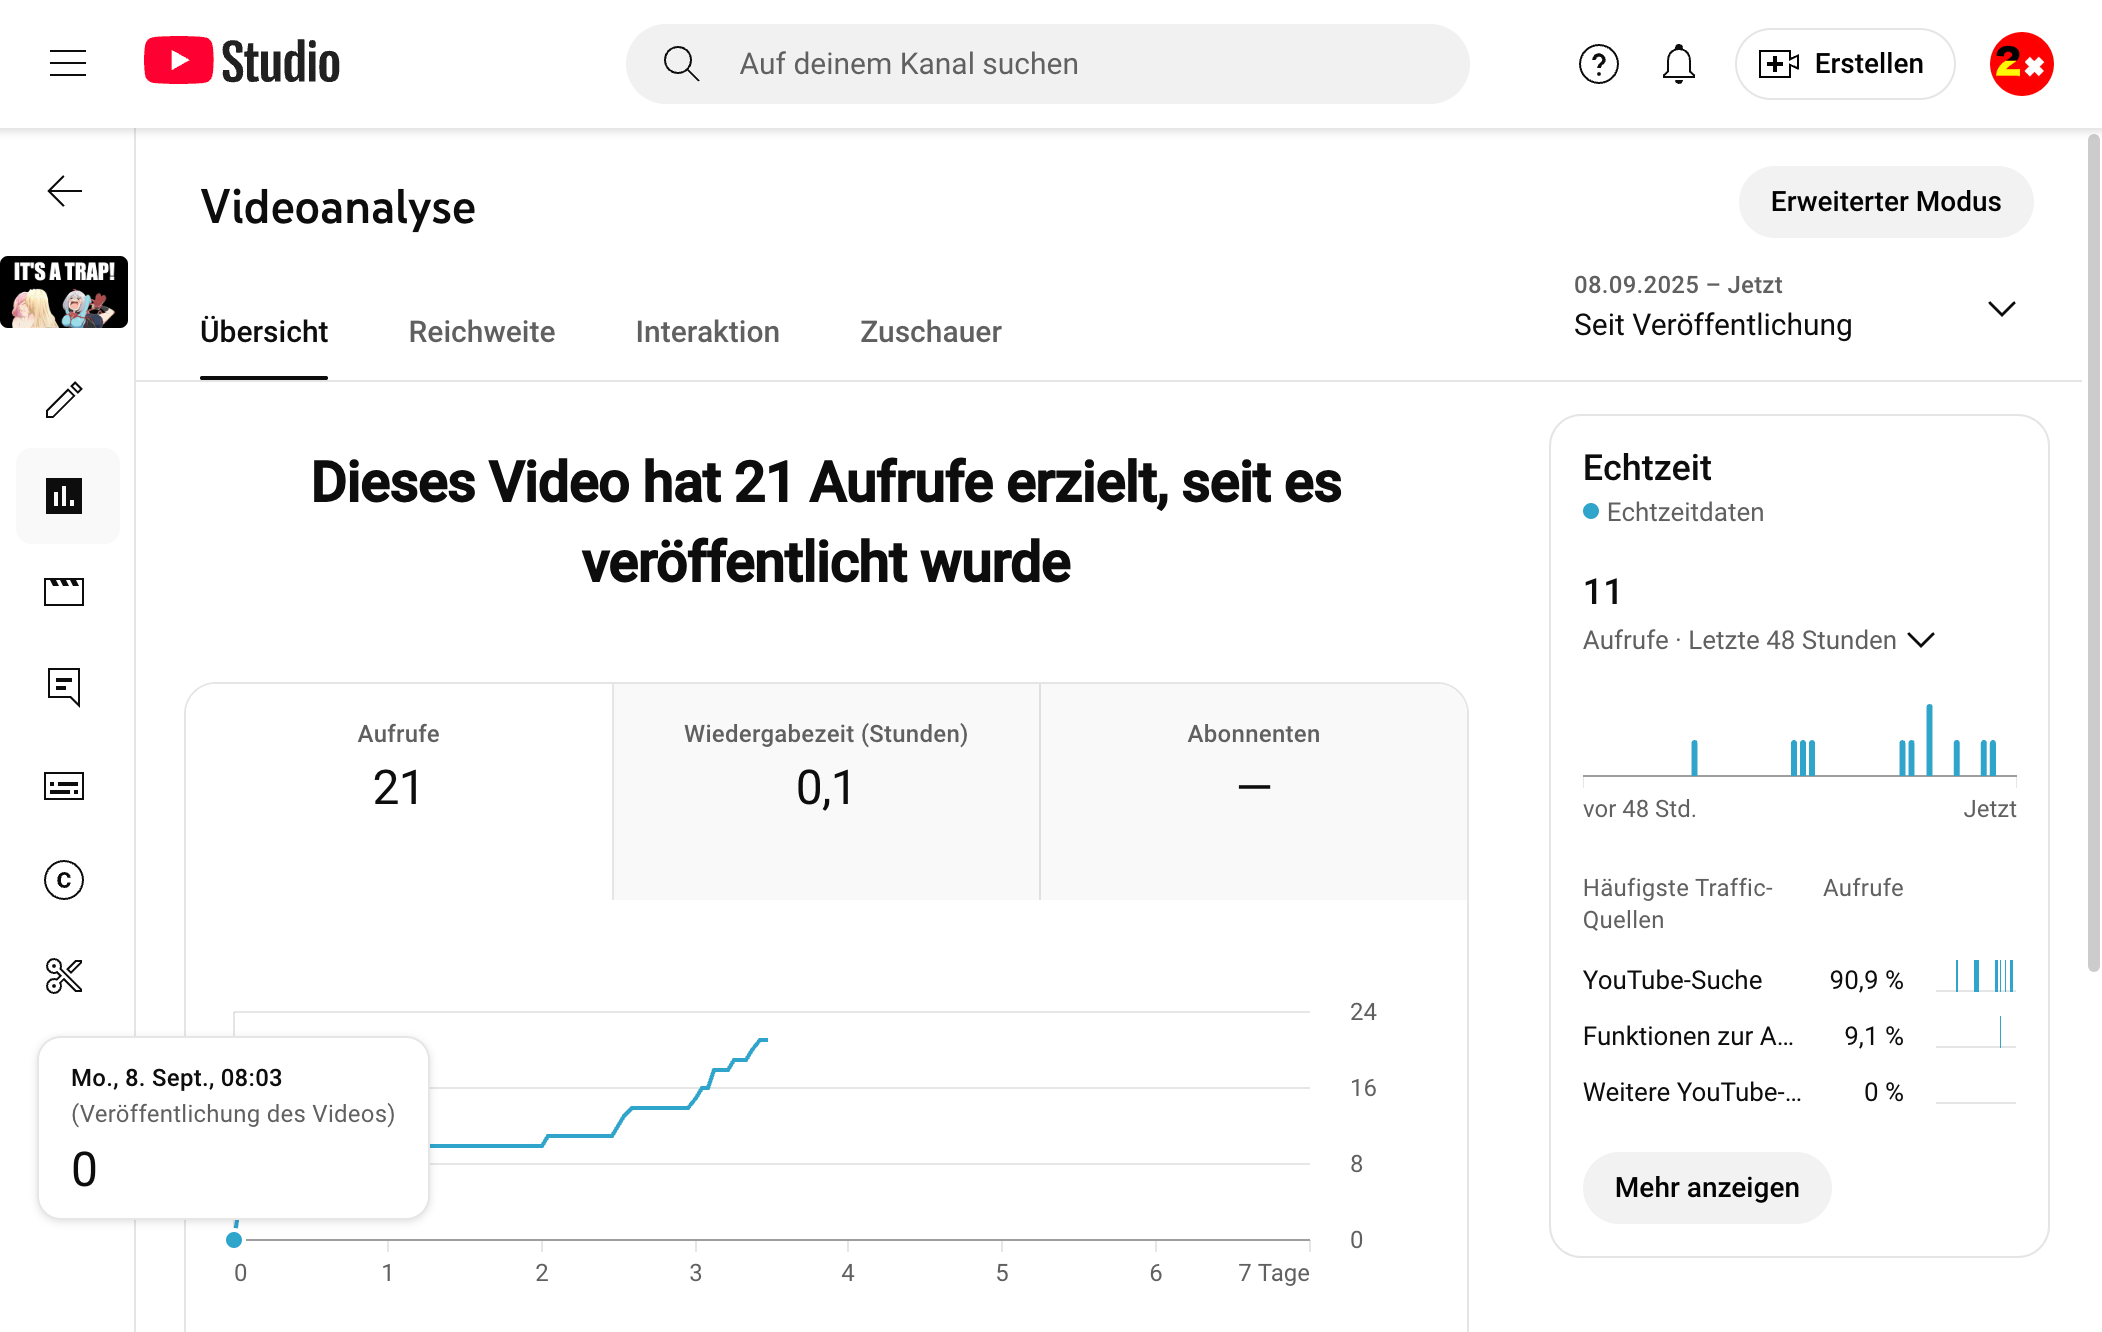Click the Erstellen button
Screen dimensions: 2102x1332
(x=1844, y=63)
